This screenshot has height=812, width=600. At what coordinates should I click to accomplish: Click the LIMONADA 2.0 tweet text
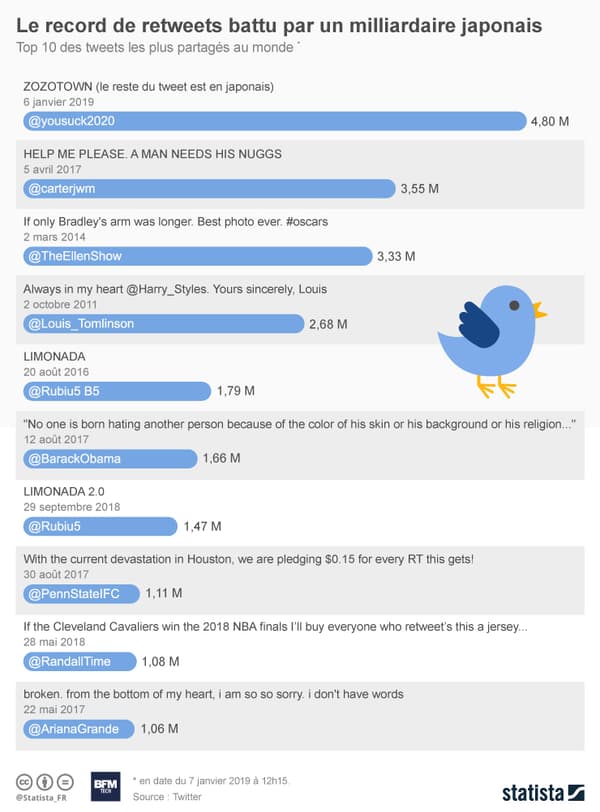pyautogui.click(x=64, y=491)
